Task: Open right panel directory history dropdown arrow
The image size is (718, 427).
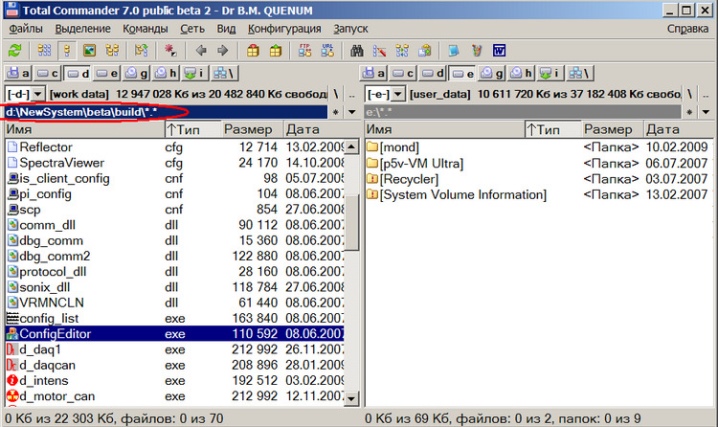Action: 706,112
